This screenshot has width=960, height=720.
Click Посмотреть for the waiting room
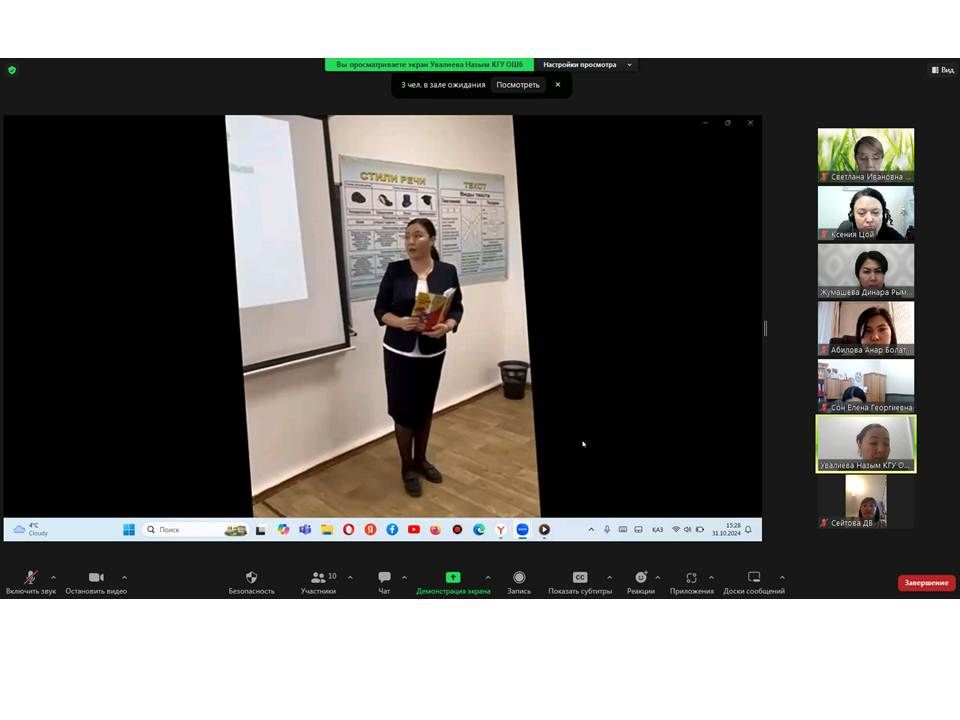pyautogui.click(x=518, y=85)
